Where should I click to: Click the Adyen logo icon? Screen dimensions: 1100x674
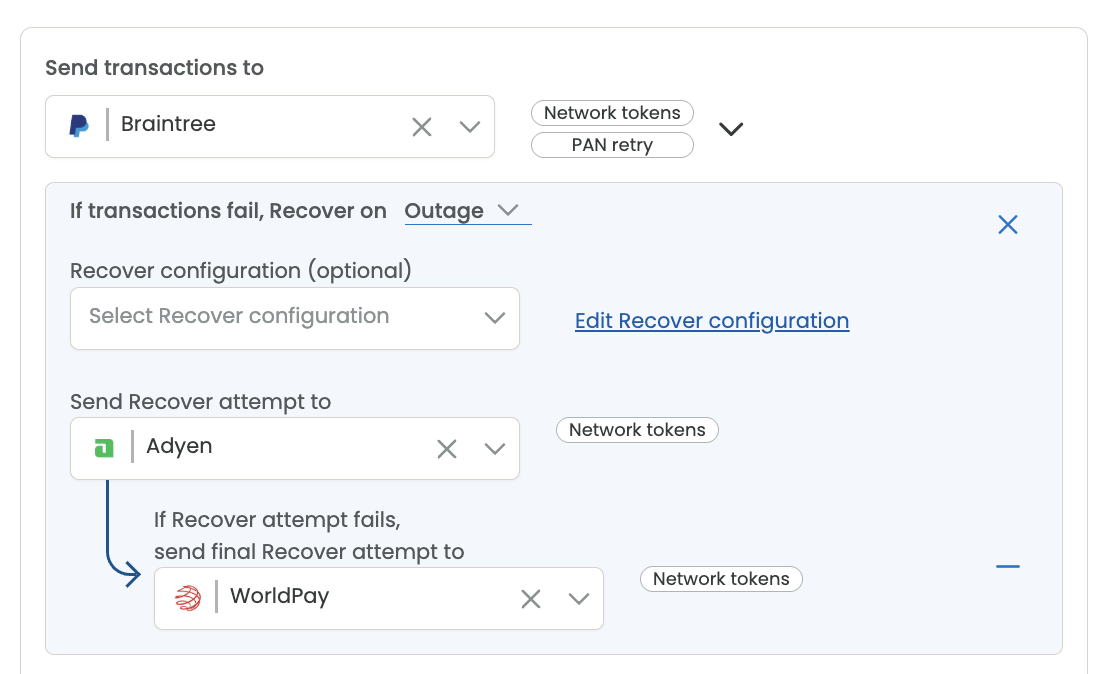[x=104, y=447]
